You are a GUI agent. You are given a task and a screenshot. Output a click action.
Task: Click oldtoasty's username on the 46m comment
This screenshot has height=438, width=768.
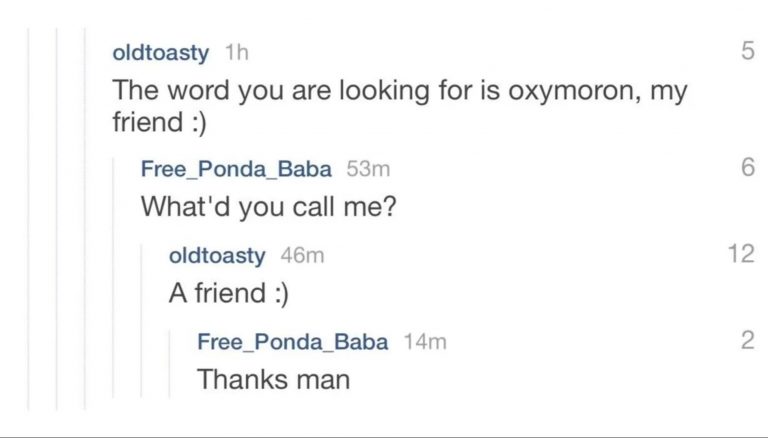[x=217, y=255]
